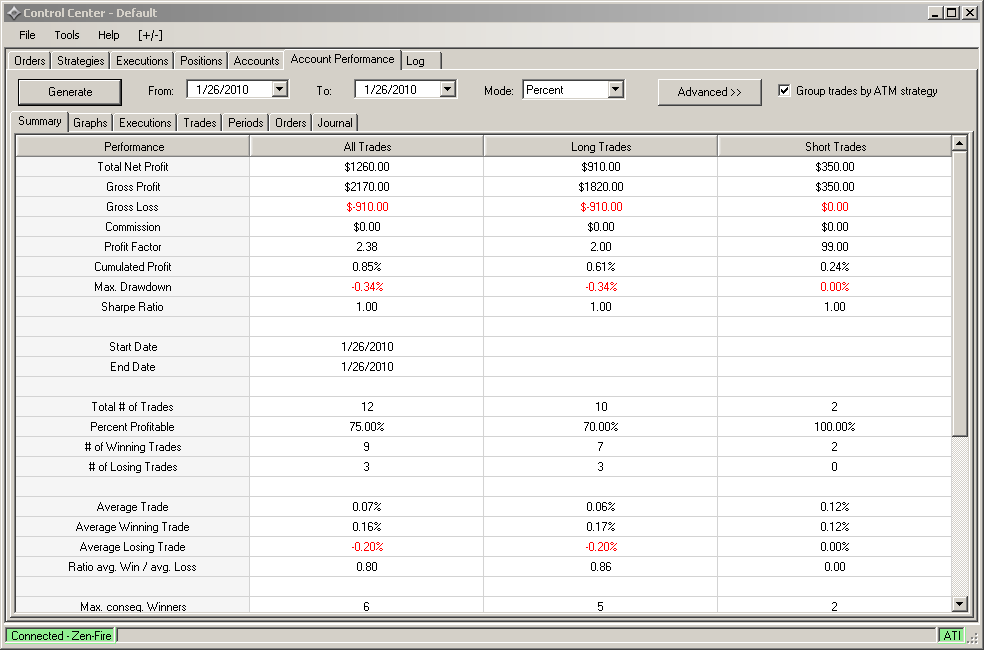984x650 pixels.
Task: Click Short Trades percent profitable 100.00%
Action: tap(835, 427)
